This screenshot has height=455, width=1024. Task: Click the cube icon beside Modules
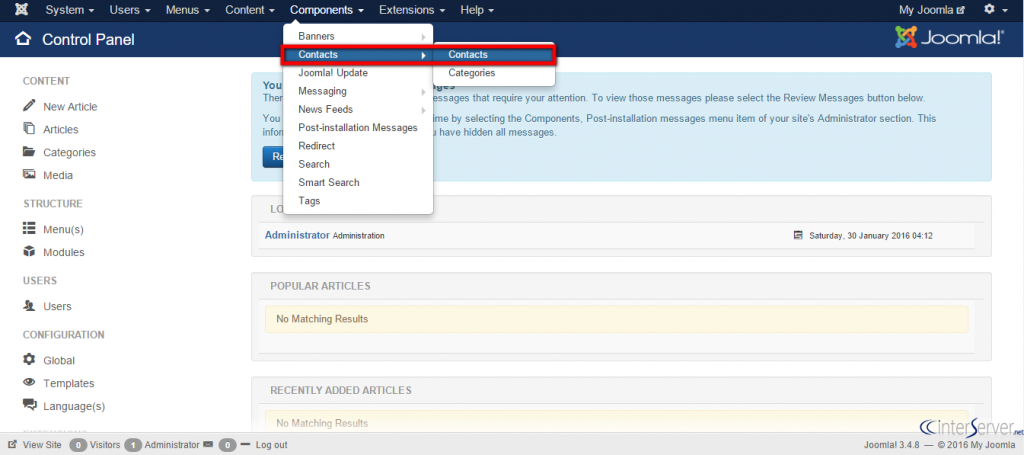[x=29, y=251]
